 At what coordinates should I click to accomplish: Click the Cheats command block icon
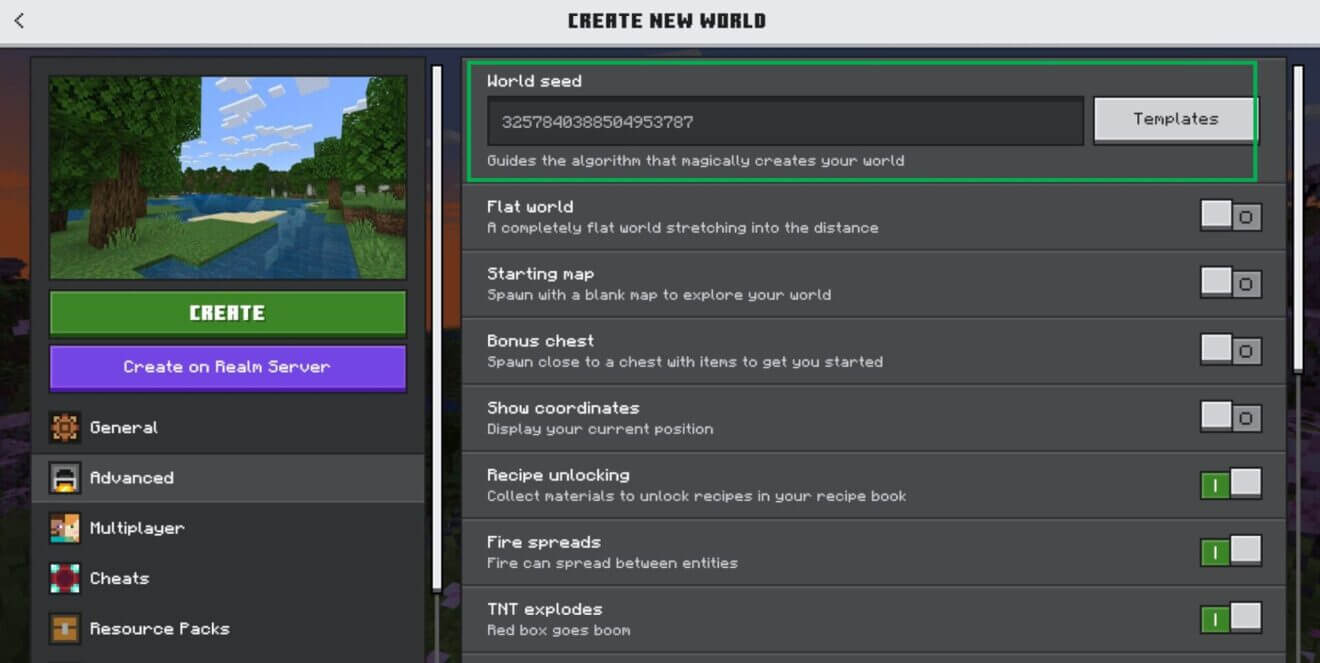coord(65,578)
